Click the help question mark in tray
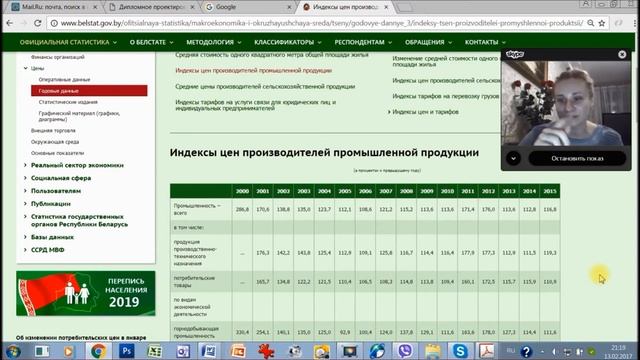Viewport: 640px width, 360px height. 526,351
